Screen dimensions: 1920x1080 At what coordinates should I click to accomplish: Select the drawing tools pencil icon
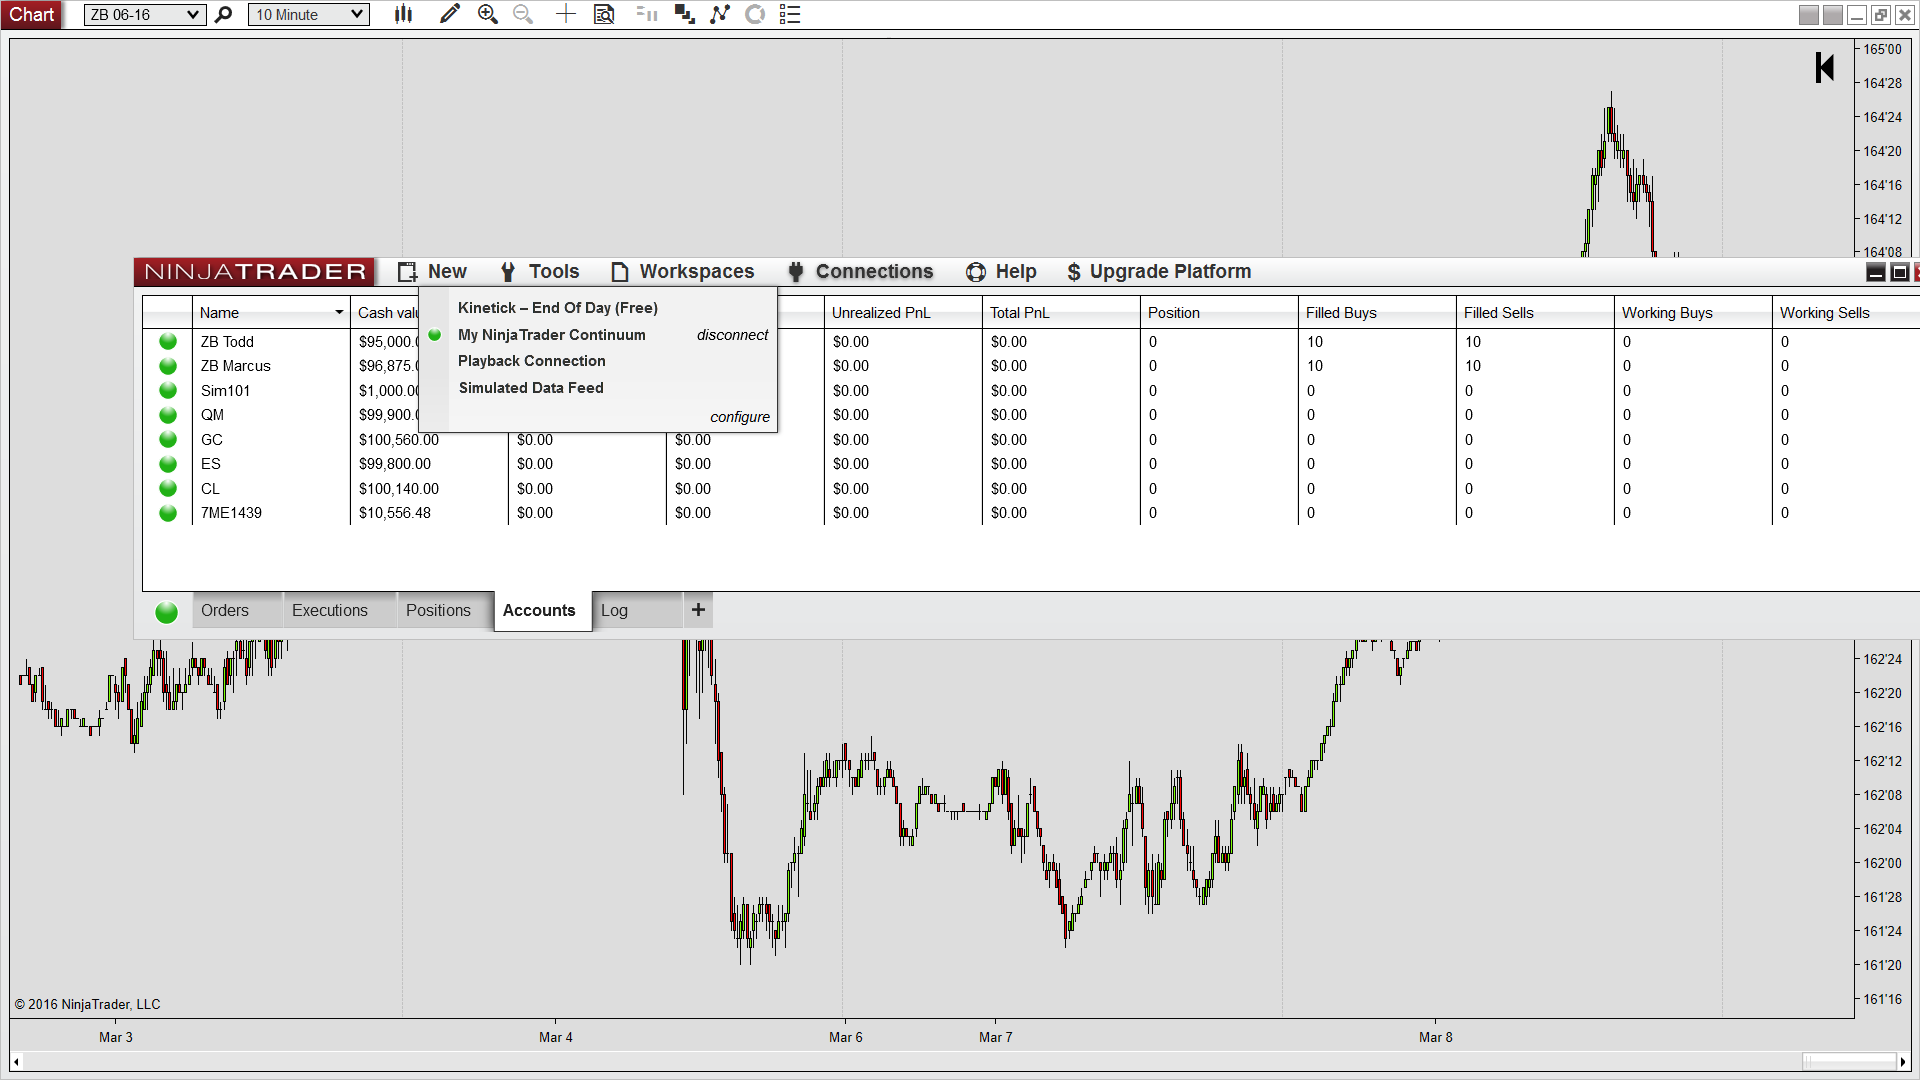(450, 14)
